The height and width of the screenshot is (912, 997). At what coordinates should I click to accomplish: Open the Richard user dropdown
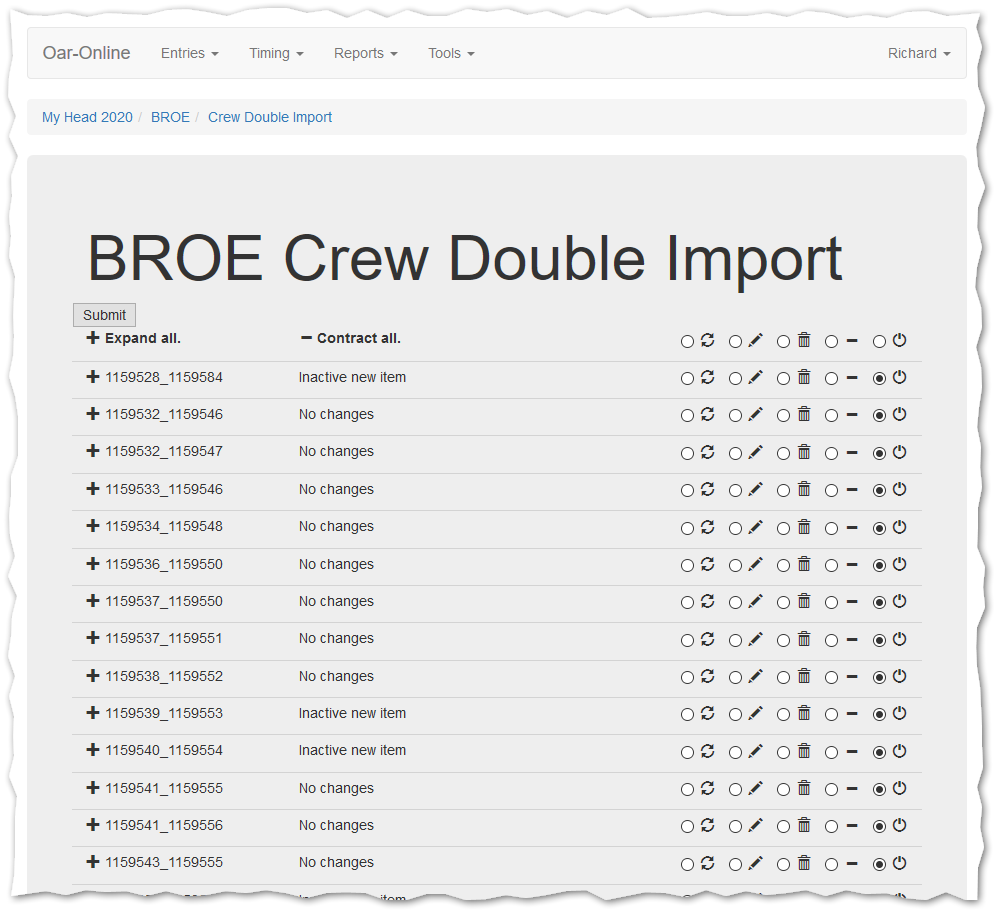click(x=918, y=53)
